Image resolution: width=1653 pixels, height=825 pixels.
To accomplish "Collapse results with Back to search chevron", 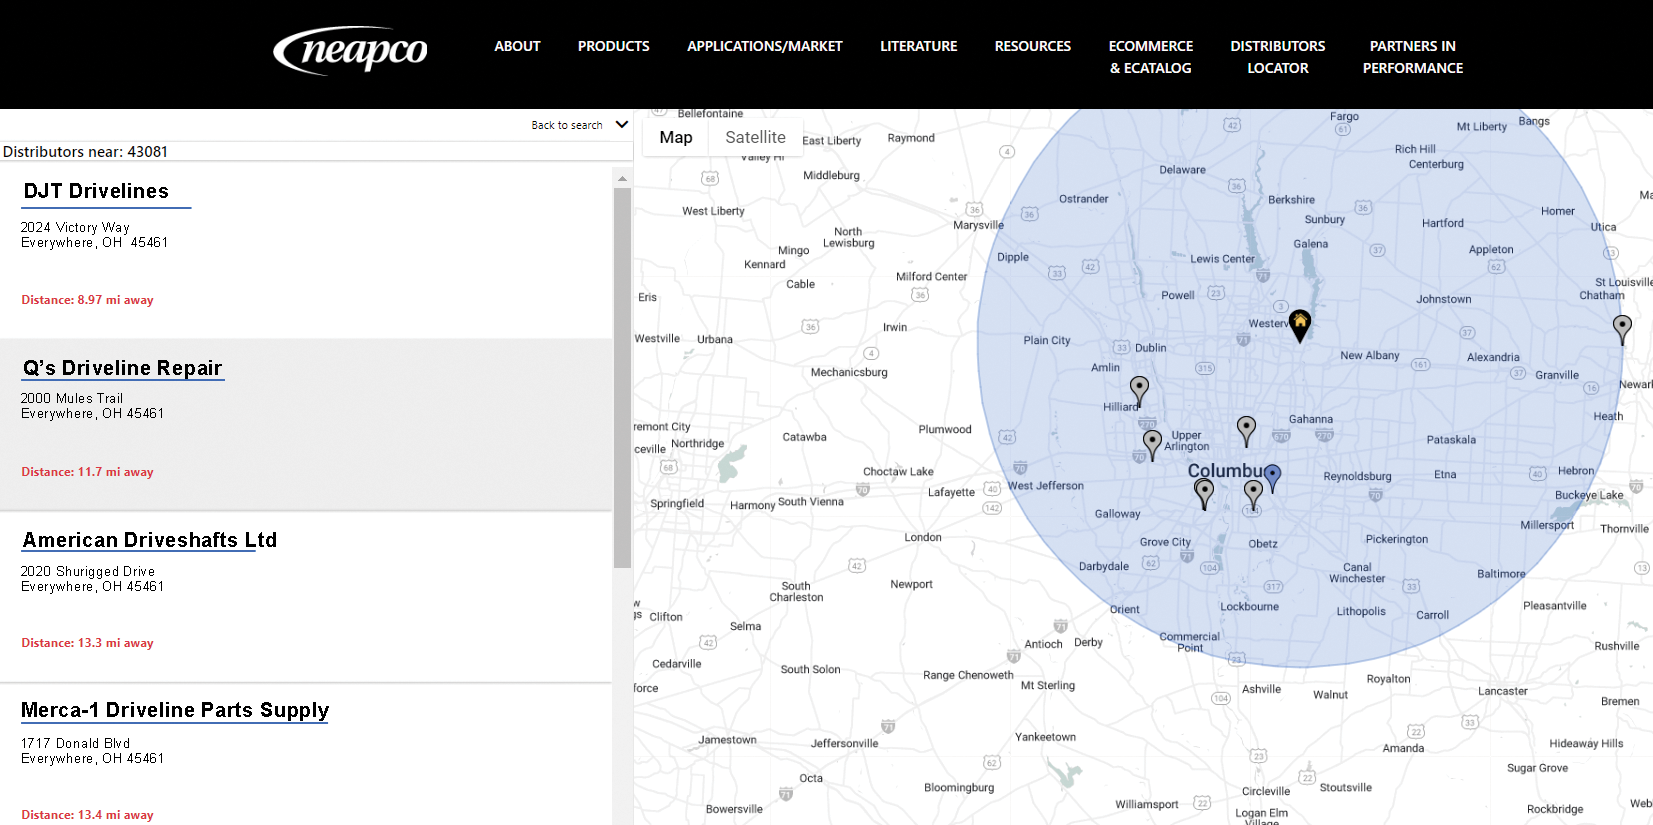I will point(622,125).
